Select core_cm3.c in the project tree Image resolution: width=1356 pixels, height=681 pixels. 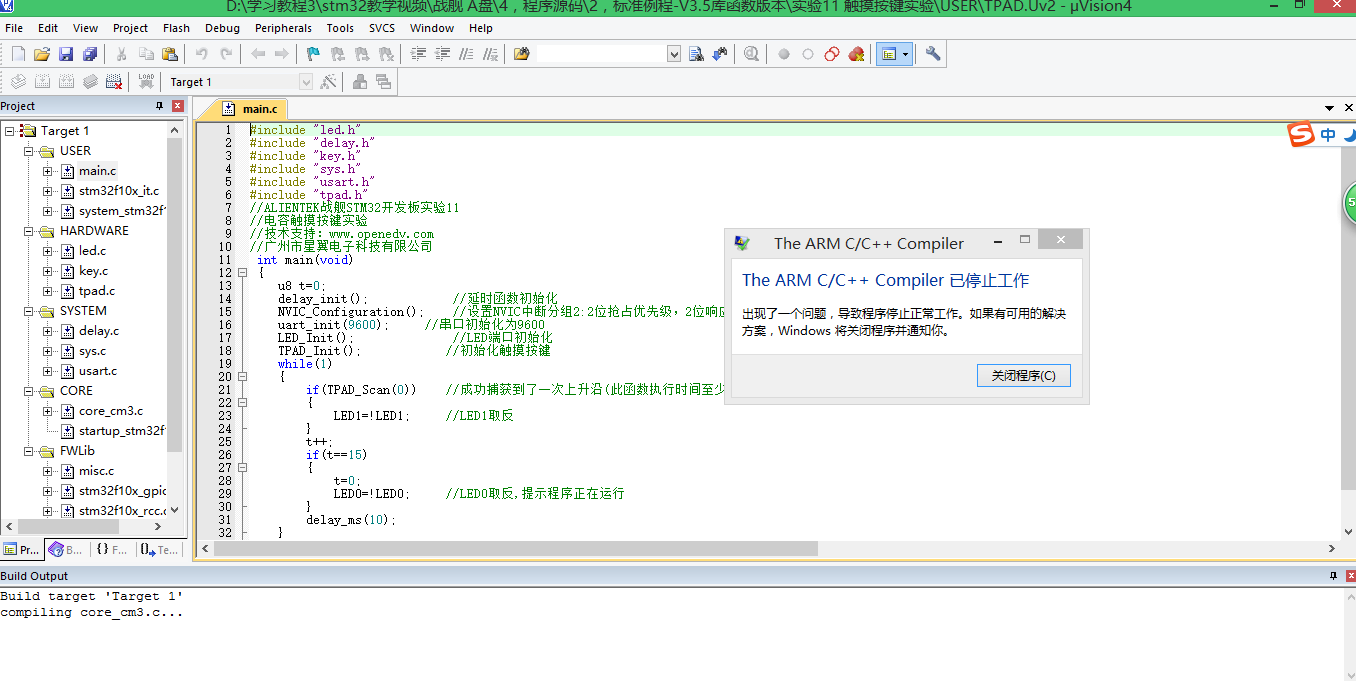[x=111, y=411]
